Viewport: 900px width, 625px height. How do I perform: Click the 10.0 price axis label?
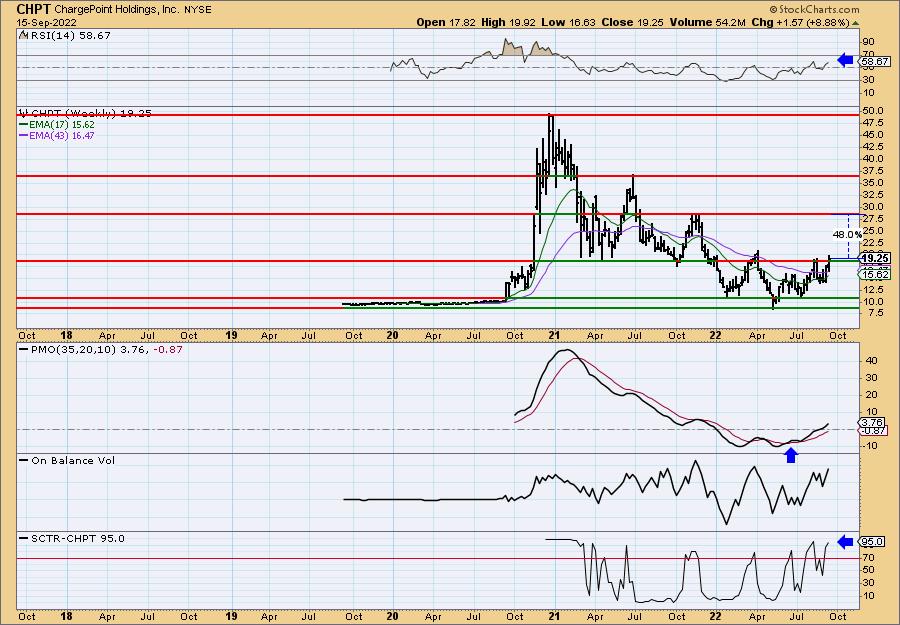click(873, 302)
